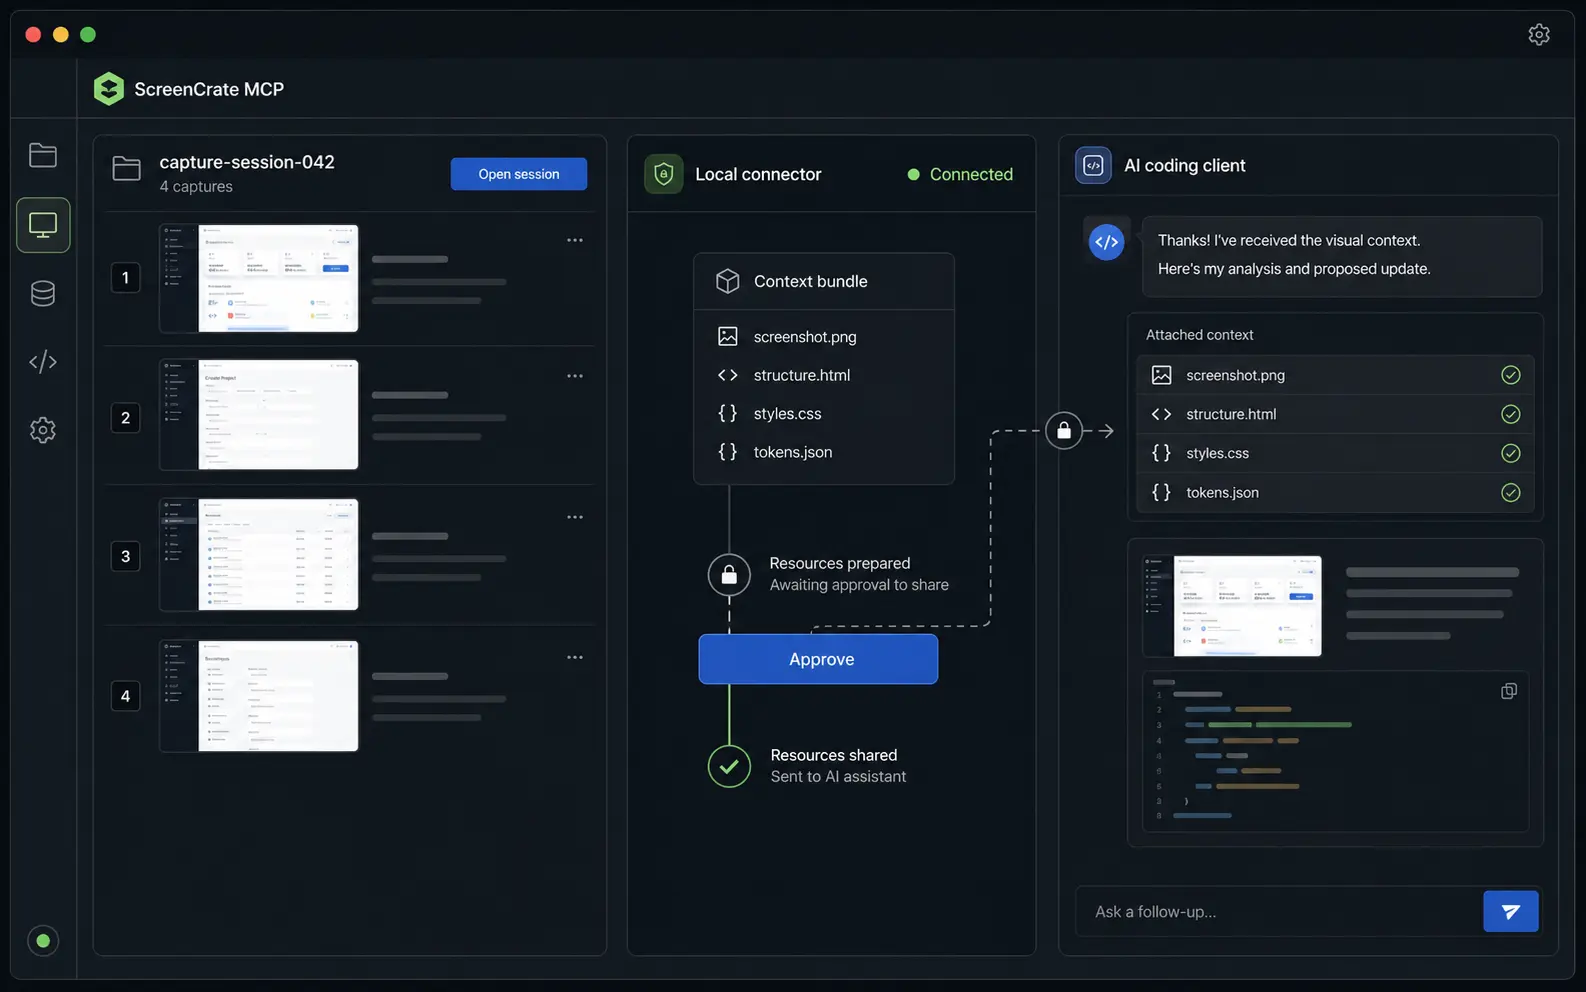Screen dimensions: 1586x992
Task: Click braces icon beside styles.css in Attached context
Action: pyautogui.click(x=1161, y=453)
